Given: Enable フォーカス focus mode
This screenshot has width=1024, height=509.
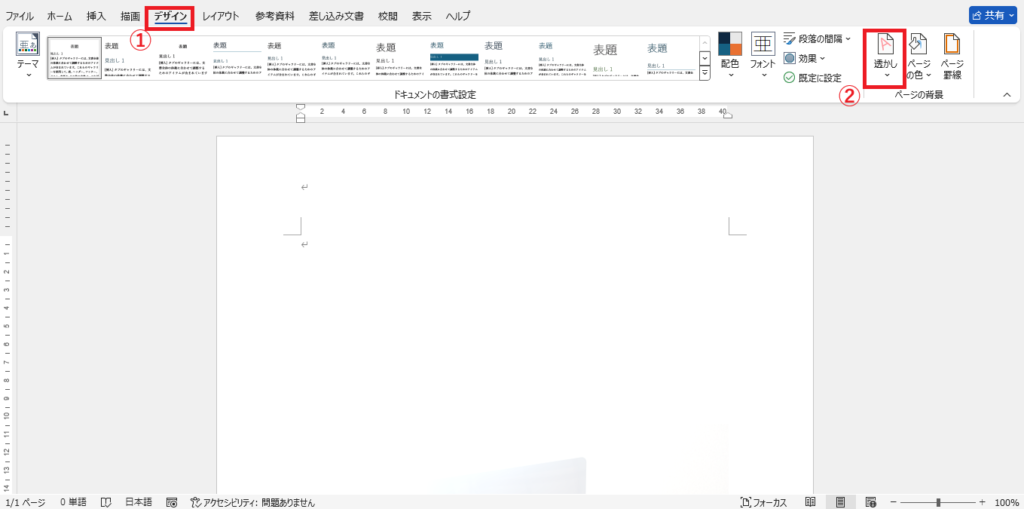Looking at the screenshot, I should point(763,502).
